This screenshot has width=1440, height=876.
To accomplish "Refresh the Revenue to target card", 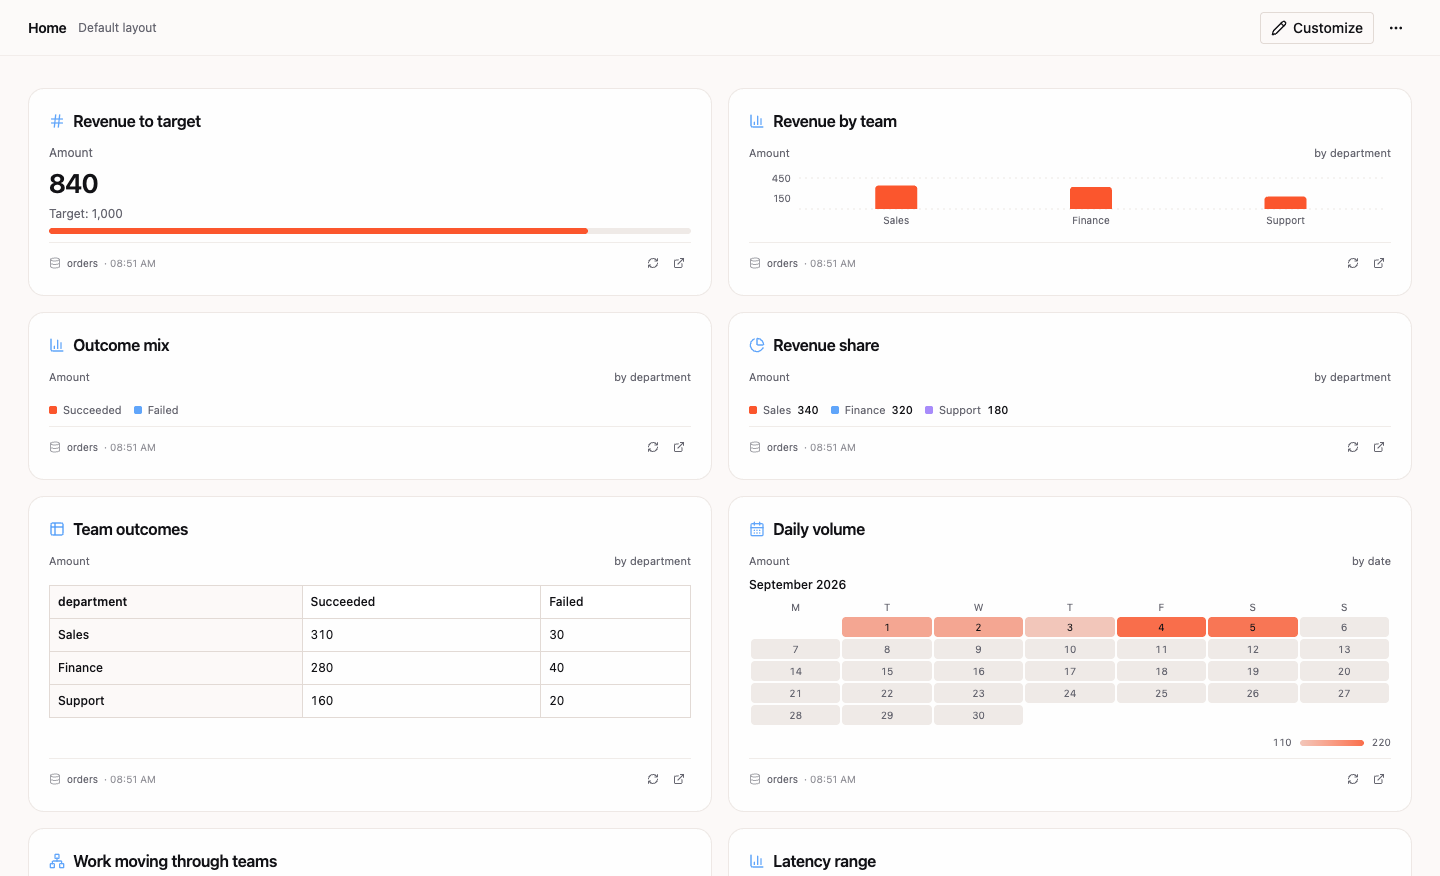I will point(653,263).
